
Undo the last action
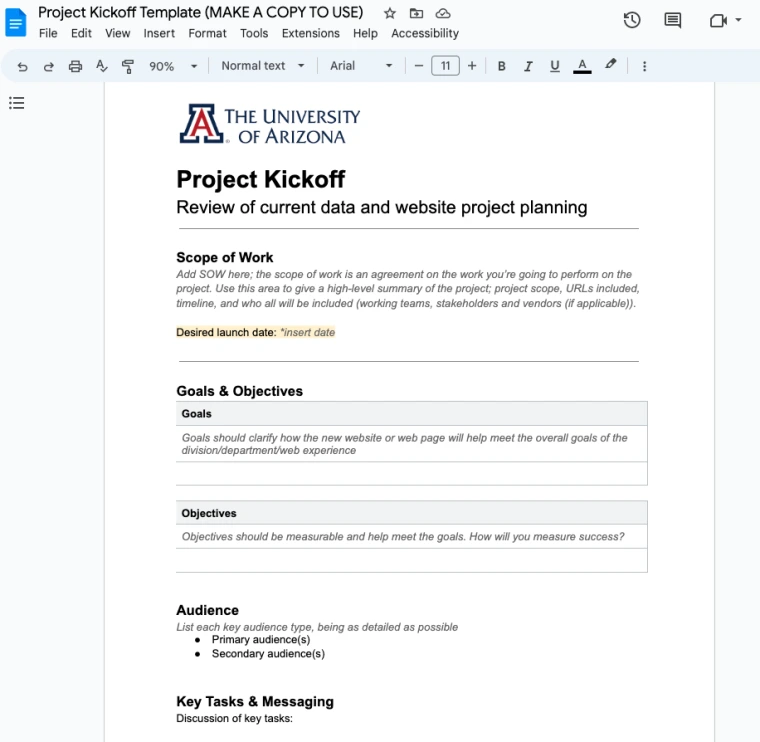coord(22,66)
